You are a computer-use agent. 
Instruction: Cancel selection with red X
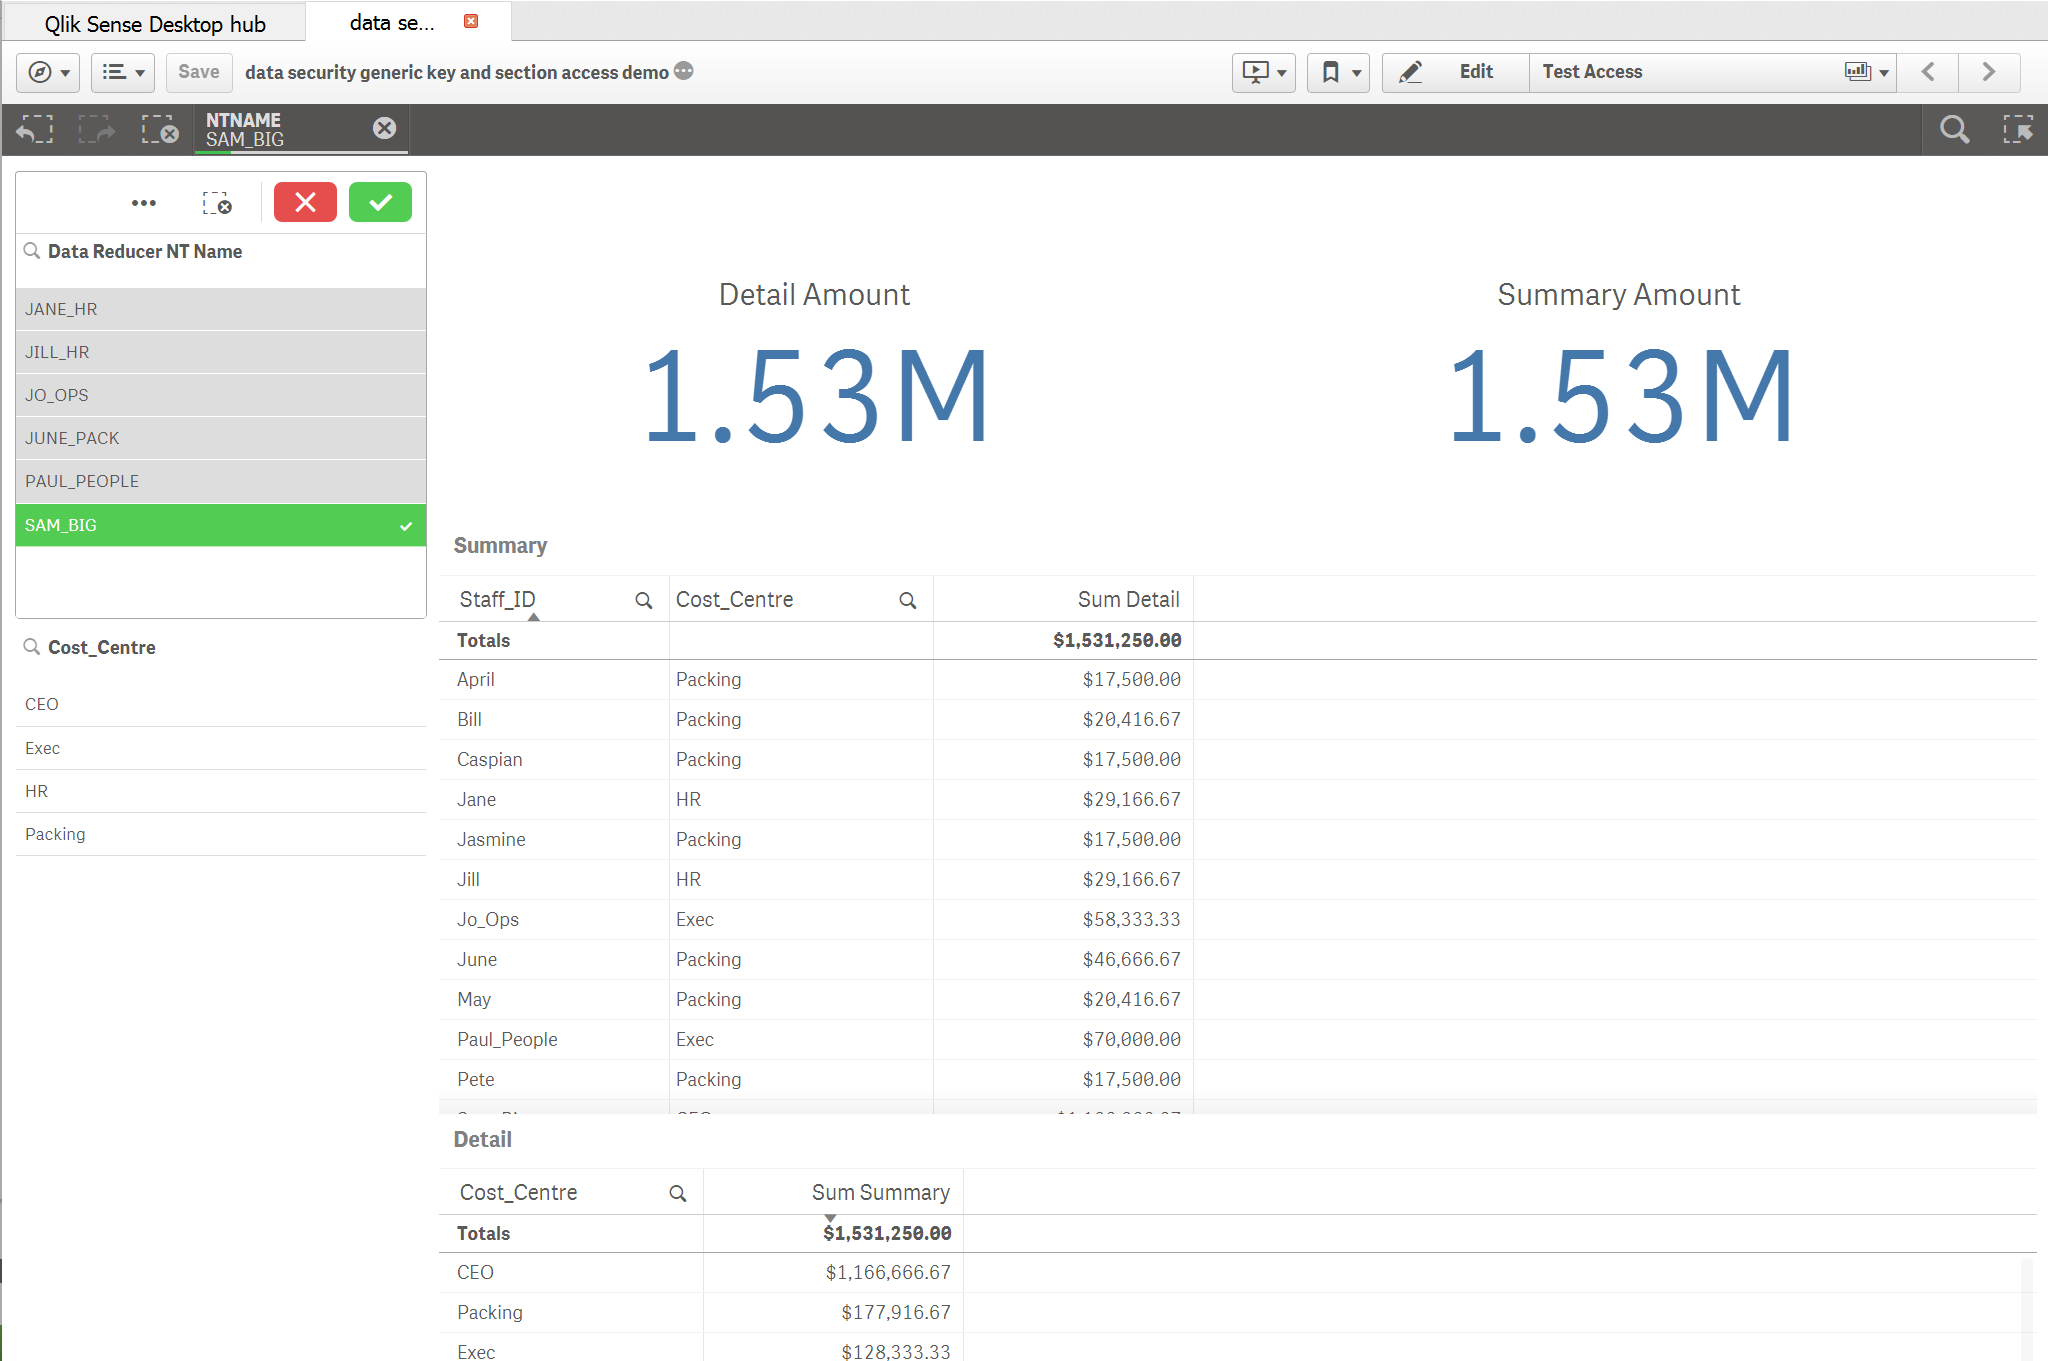pyautogui.click(x=305, y=202)
